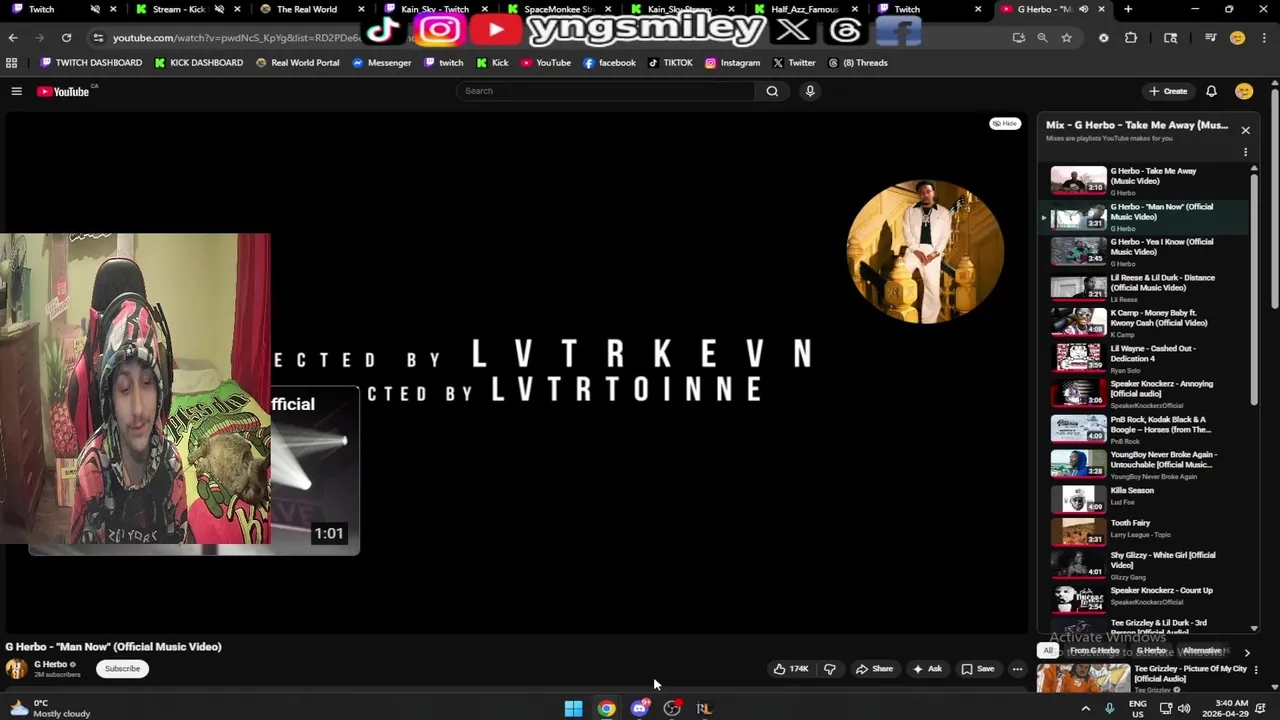Toggle the taskbar microphone indicator
The width and height of the screenshot is (1280, 720).
pyautogui.click(x=1110, y=709)
